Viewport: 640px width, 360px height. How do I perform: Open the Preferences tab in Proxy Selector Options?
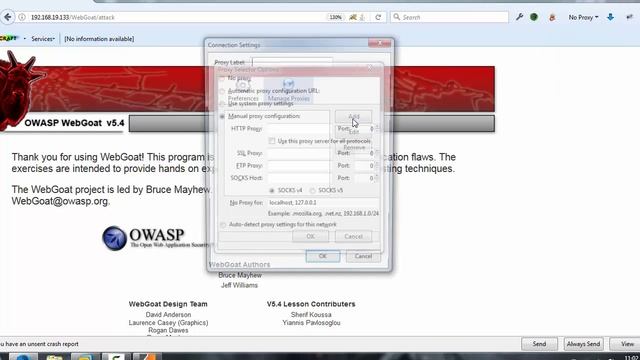[243, 91]
